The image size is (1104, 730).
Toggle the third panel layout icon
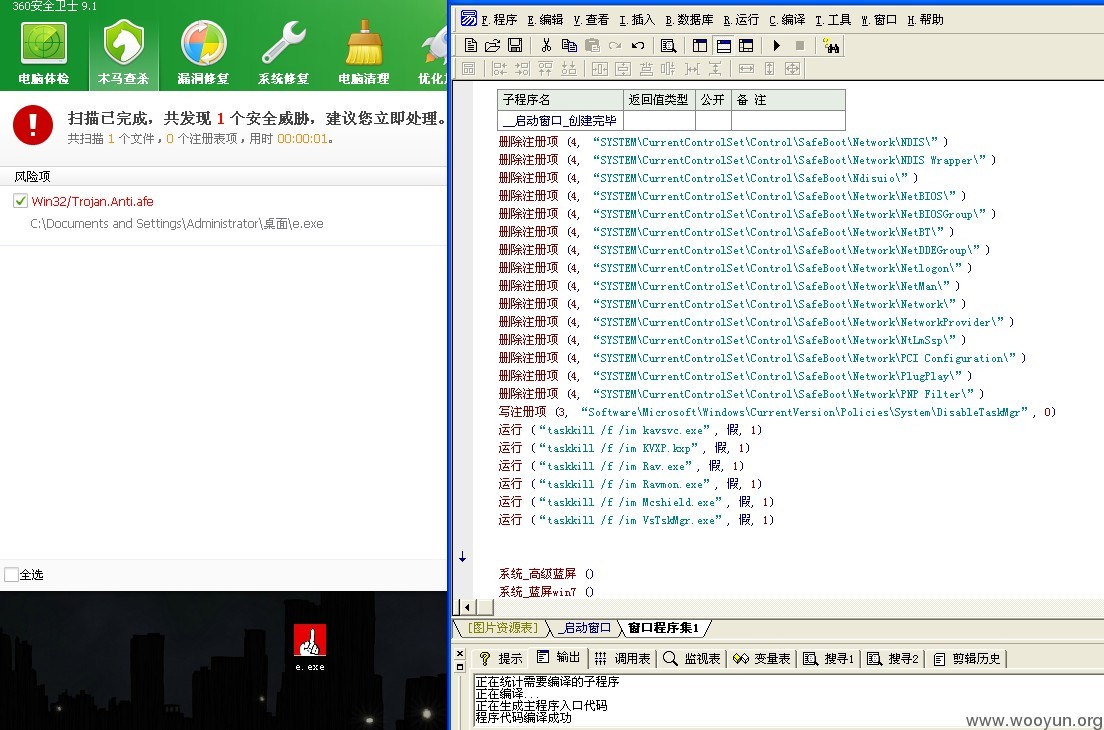(x=746, y=46)
